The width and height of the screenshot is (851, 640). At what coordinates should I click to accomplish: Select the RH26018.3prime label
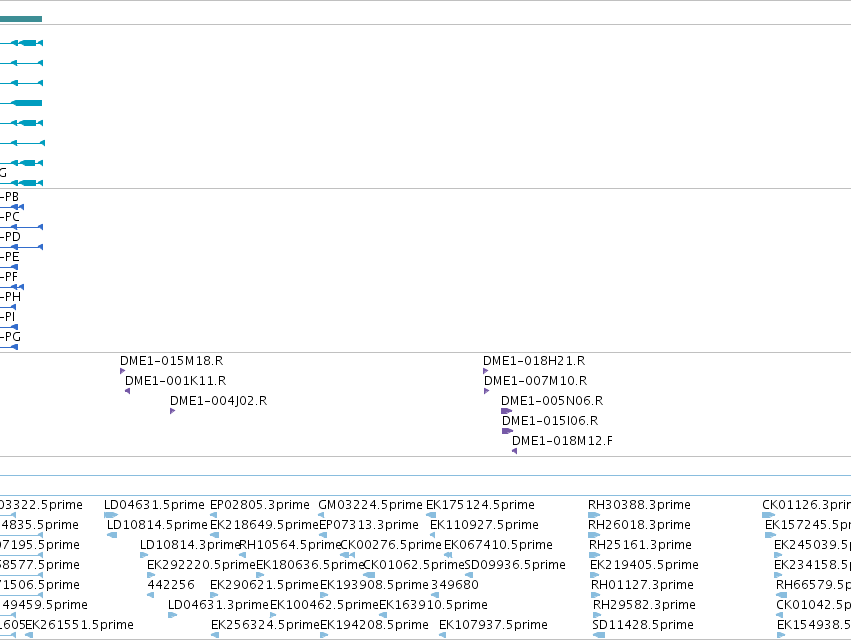[639, 525]
